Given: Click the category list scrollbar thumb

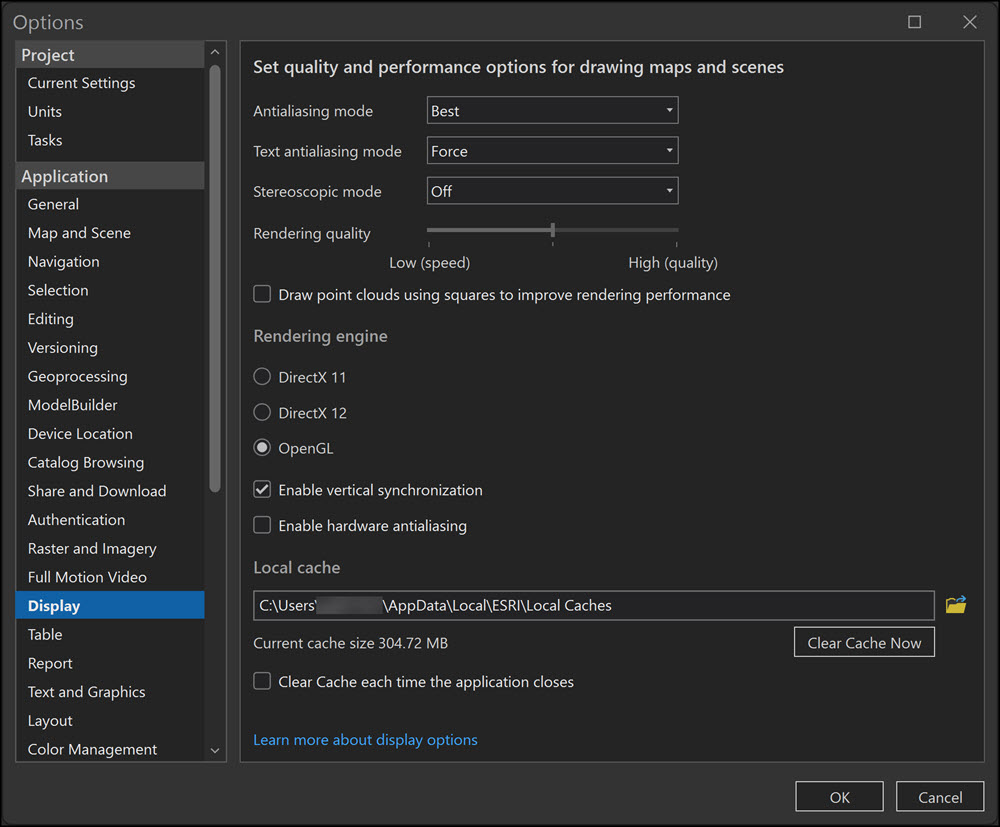Looking at the screenshot, I should pyautogui.click(x=215, y=278).
